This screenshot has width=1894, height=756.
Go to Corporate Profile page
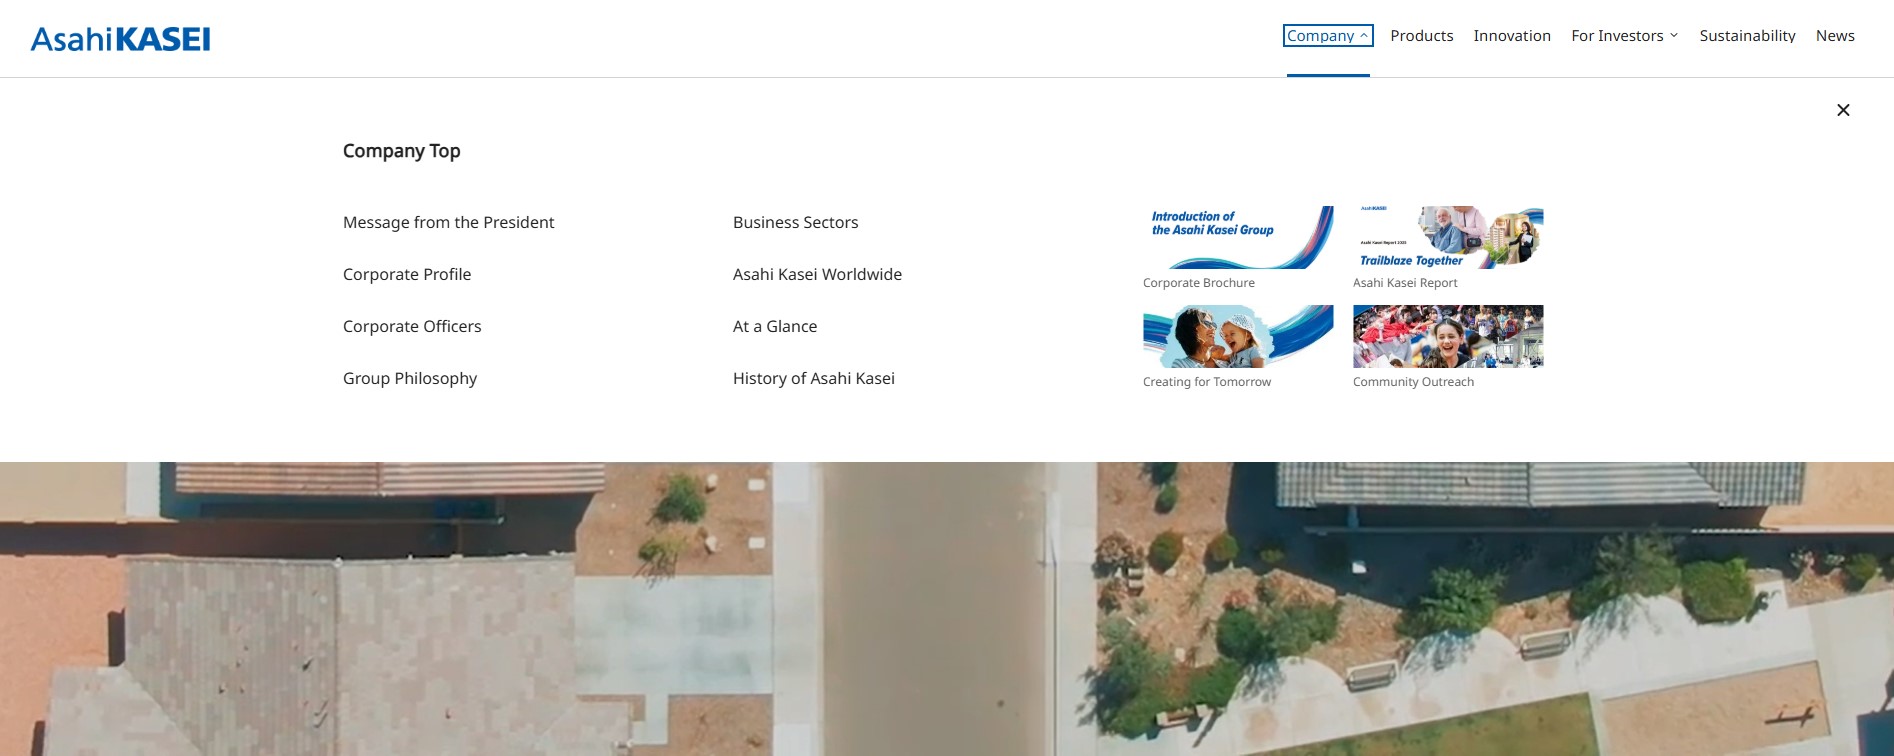[x=407, y=274]
